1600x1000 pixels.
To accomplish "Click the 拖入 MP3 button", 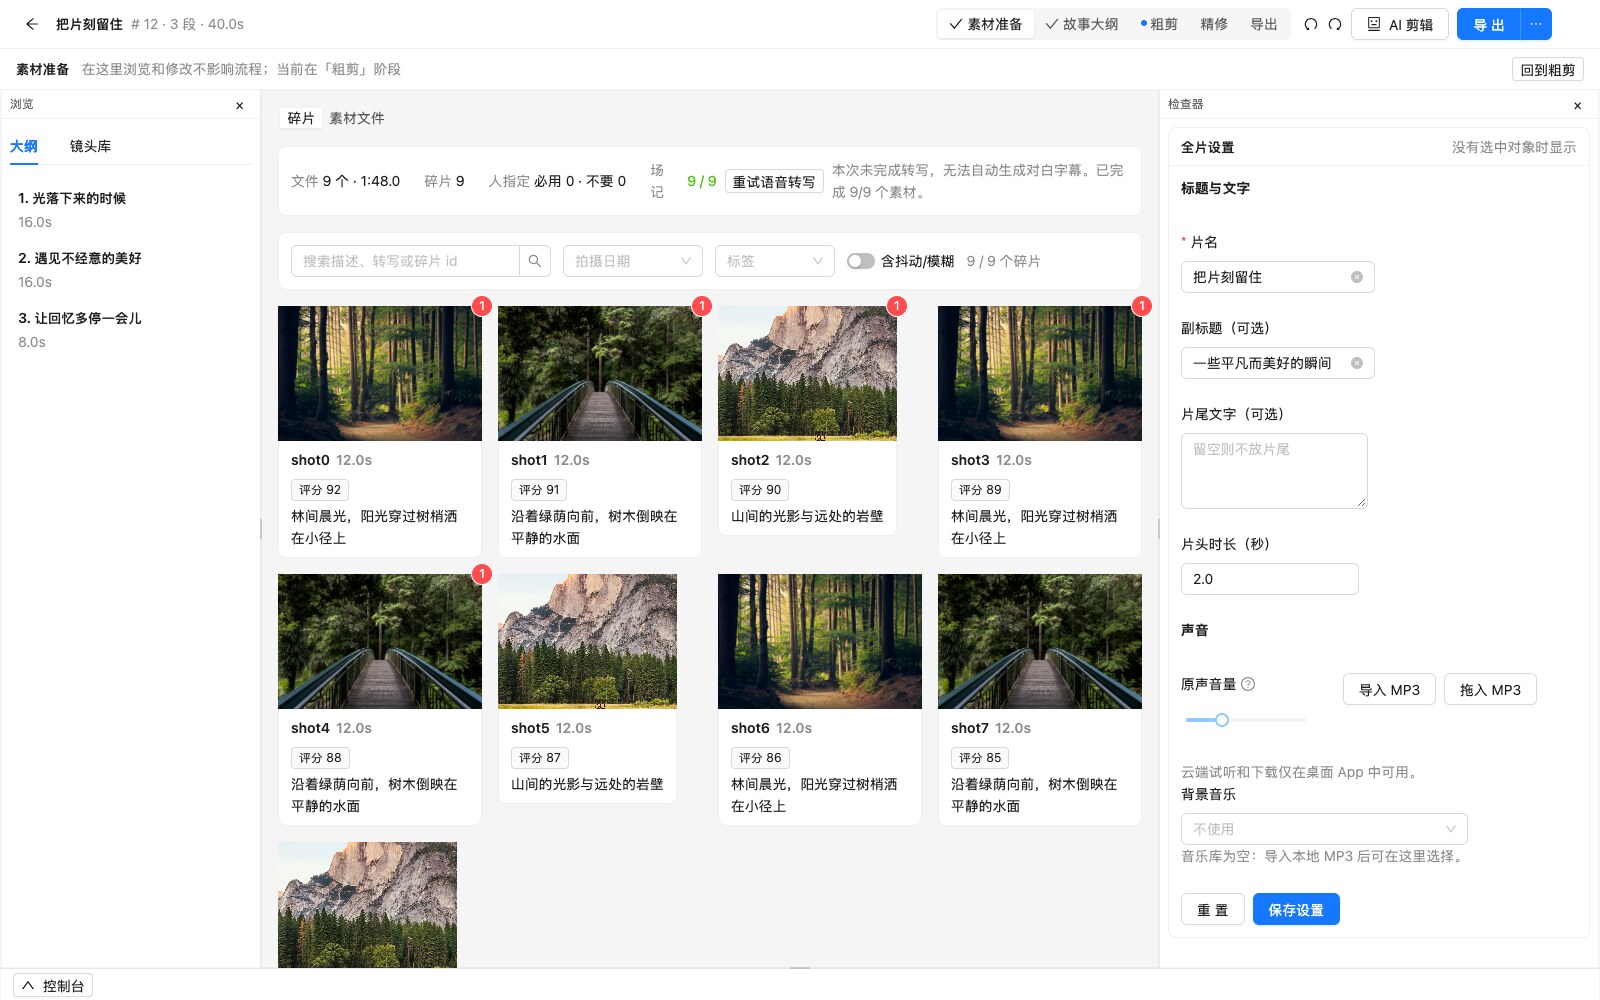I will coord(1490,690).
